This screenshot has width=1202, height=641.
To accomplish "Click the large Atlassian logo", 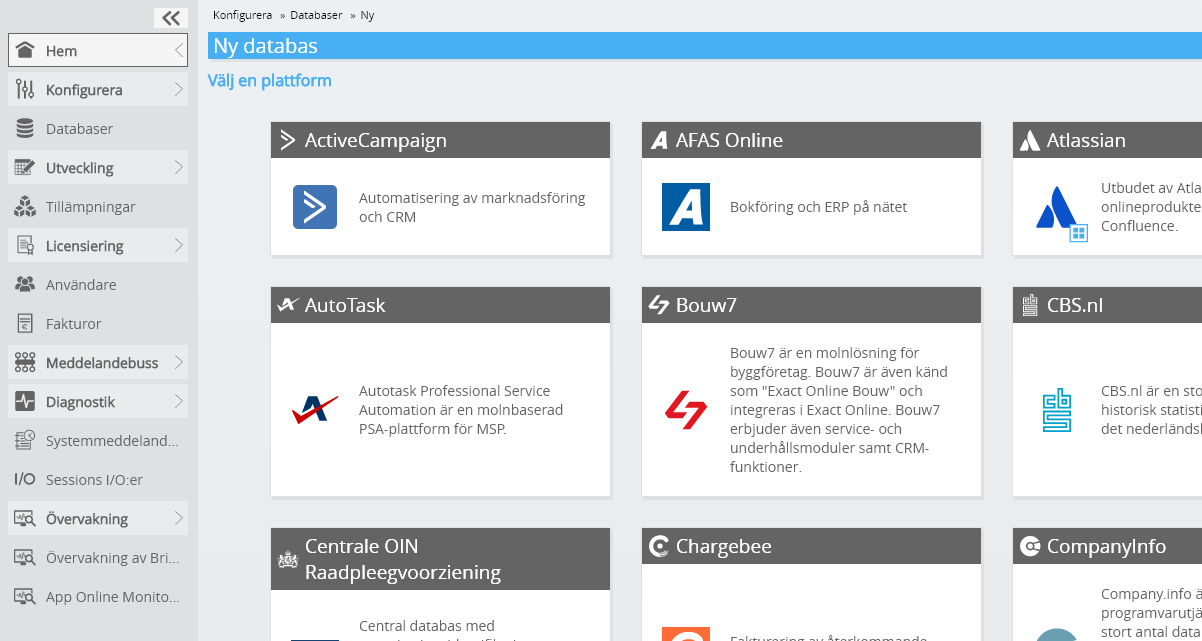I will click(x=1060, y=212).
